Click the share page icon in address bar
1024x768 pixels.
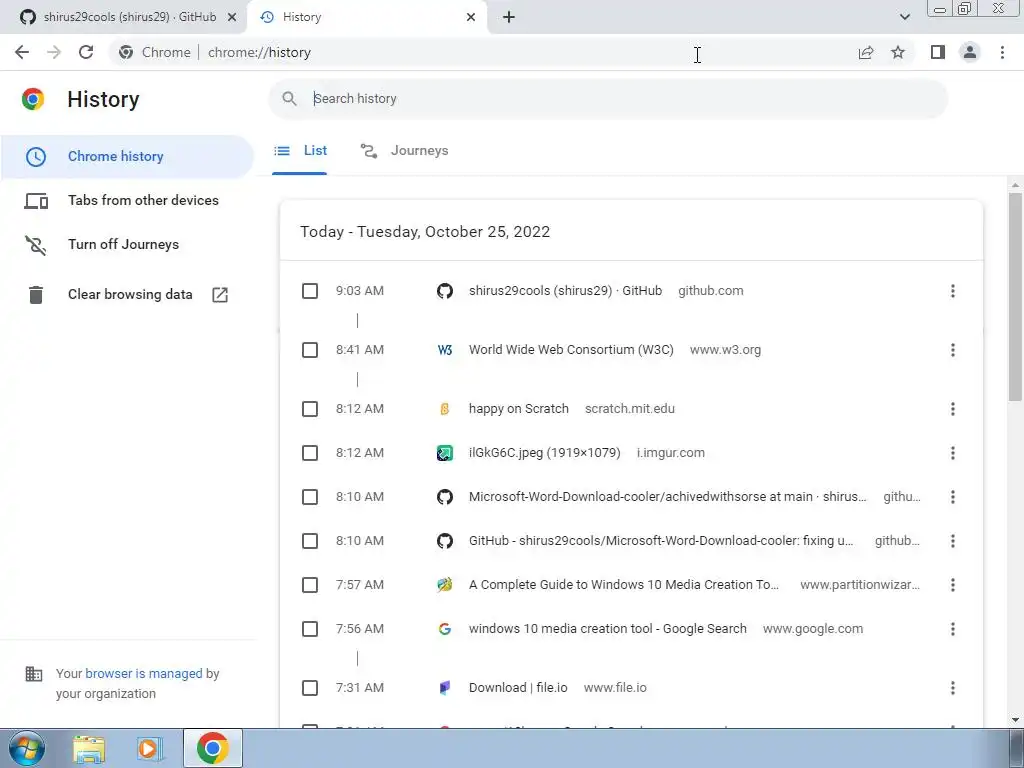(866, 53)
